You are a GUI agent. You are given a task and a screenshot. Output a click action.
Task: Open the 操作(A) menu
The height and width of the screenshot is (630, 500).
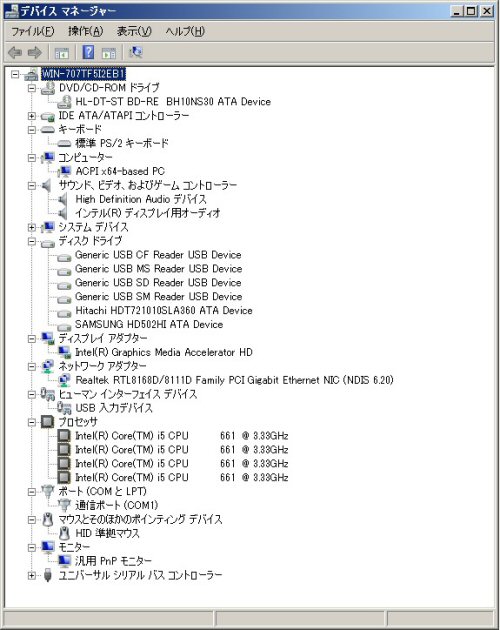[85, 31]
